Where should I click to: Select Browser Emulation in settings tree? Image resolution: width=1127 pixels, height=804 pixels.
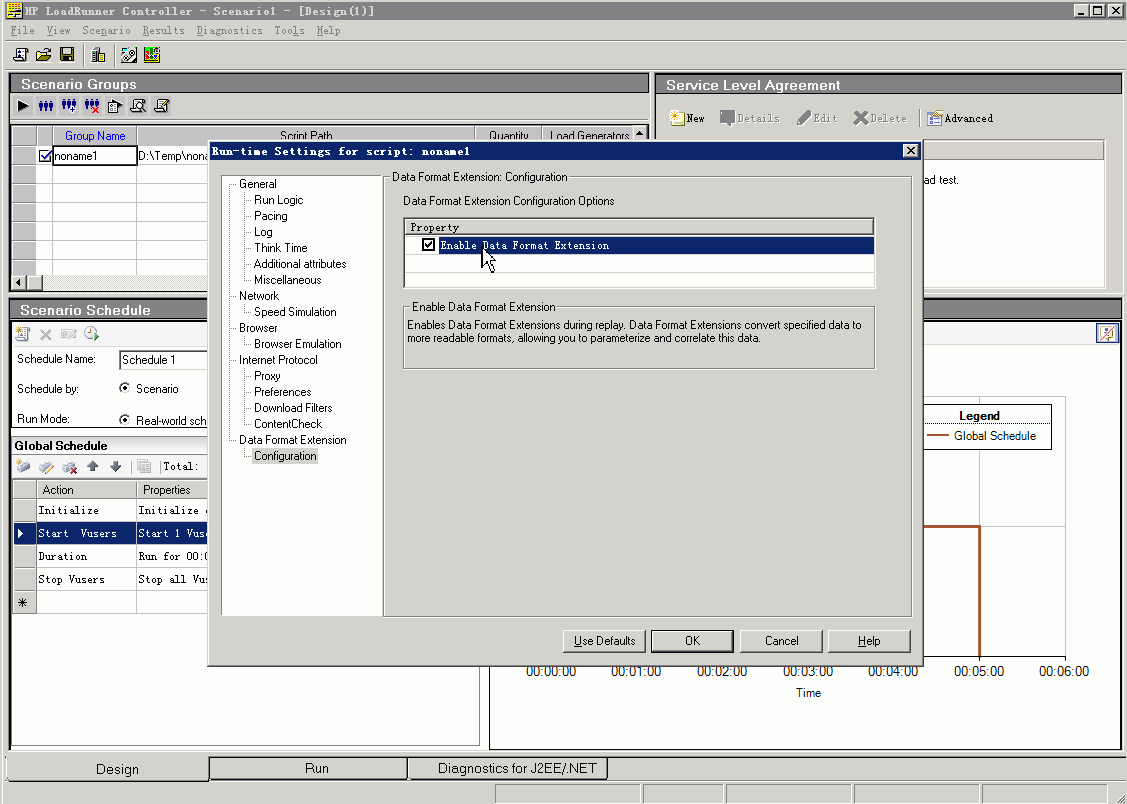[x=298, y=343]
